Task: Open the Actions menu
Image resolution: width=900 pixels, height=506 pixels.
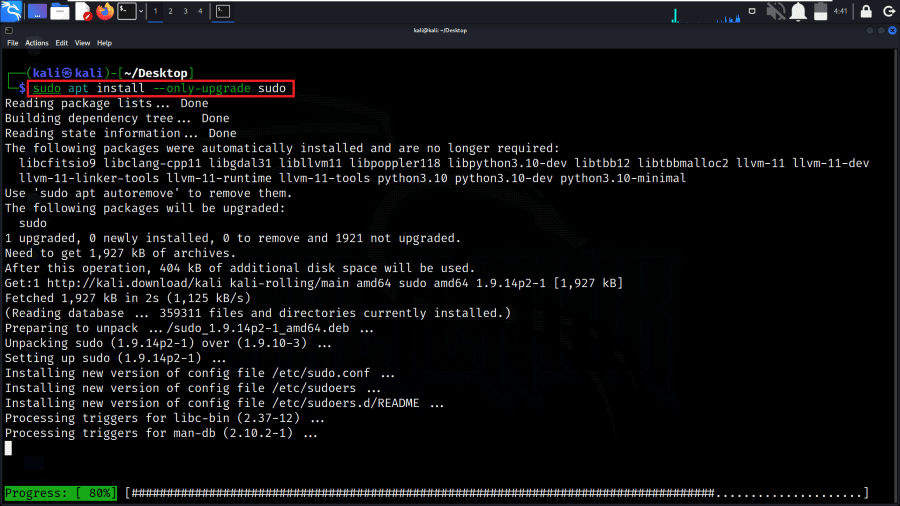Action: click(37, 43)
